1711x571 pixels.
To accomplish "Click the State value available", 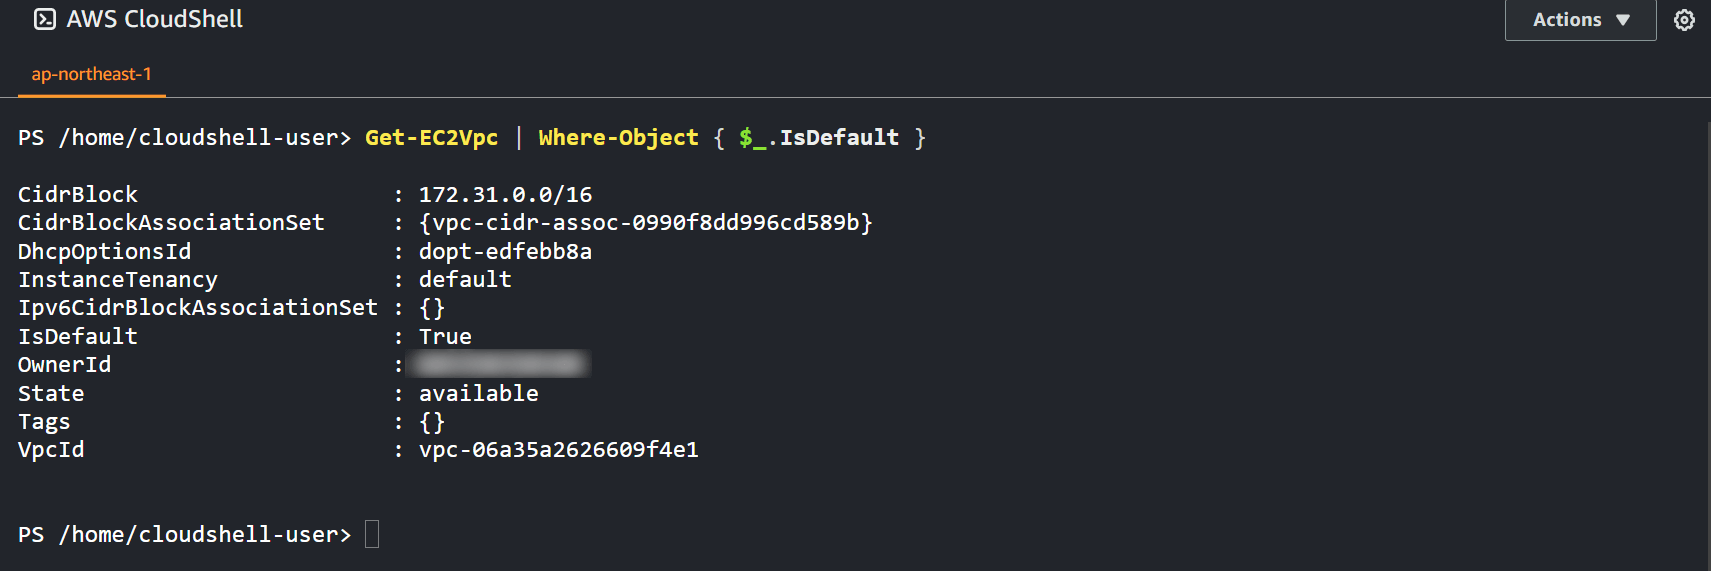I will pyautogui.click(x=478, y=393).
